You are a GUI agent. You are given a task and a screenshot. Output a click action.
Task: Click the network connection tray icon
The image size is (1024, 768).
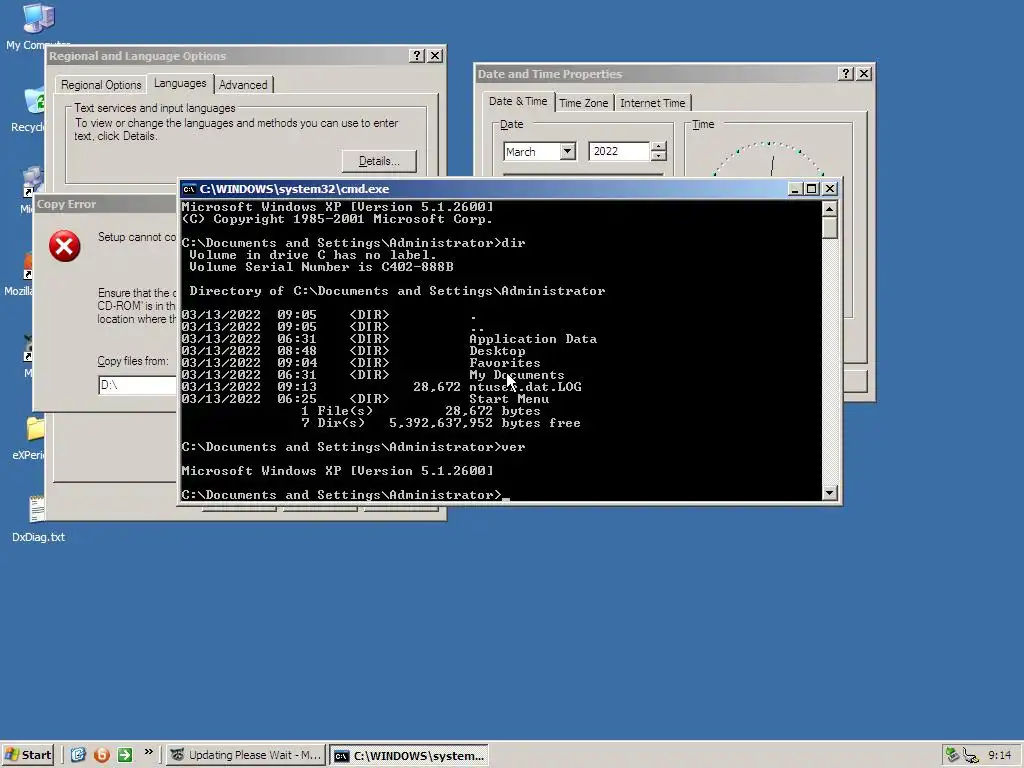pos(971,756)
